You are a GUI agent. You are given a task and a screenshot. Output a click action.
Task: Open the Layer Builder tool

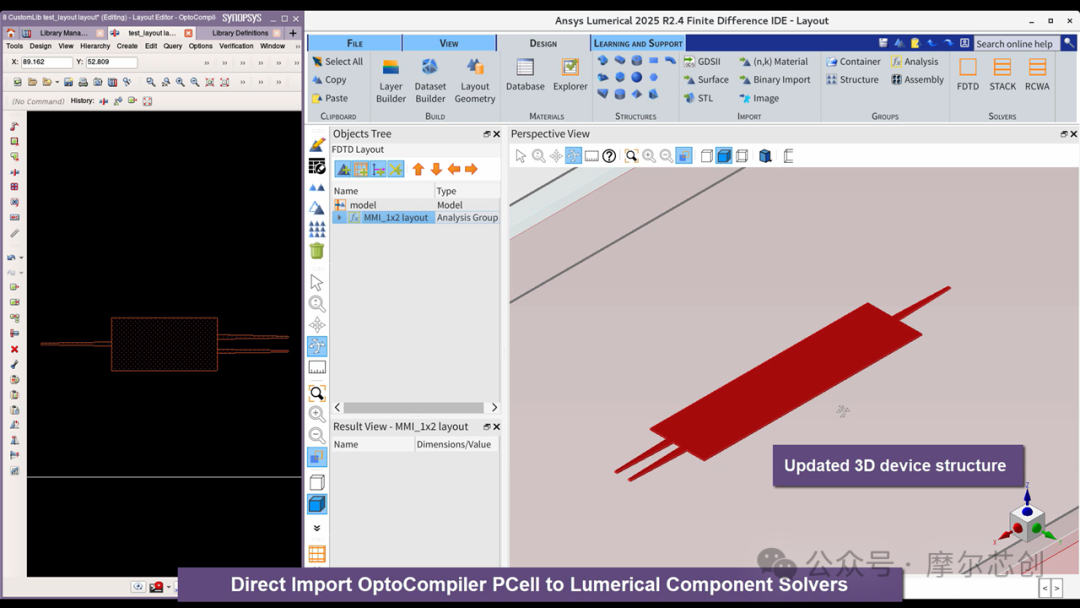point(391,81)
